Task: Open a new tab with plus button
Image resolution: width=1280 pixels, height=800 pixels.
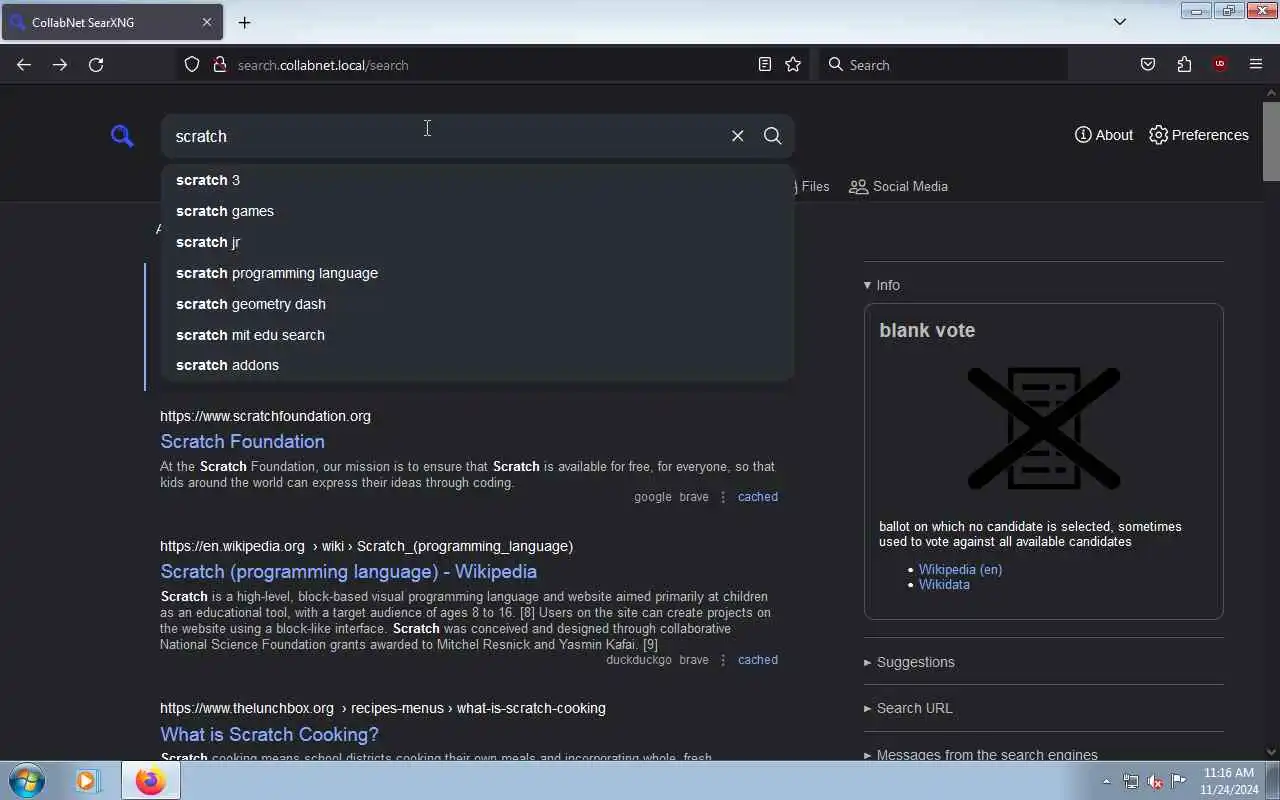Action: click(244, 22)
